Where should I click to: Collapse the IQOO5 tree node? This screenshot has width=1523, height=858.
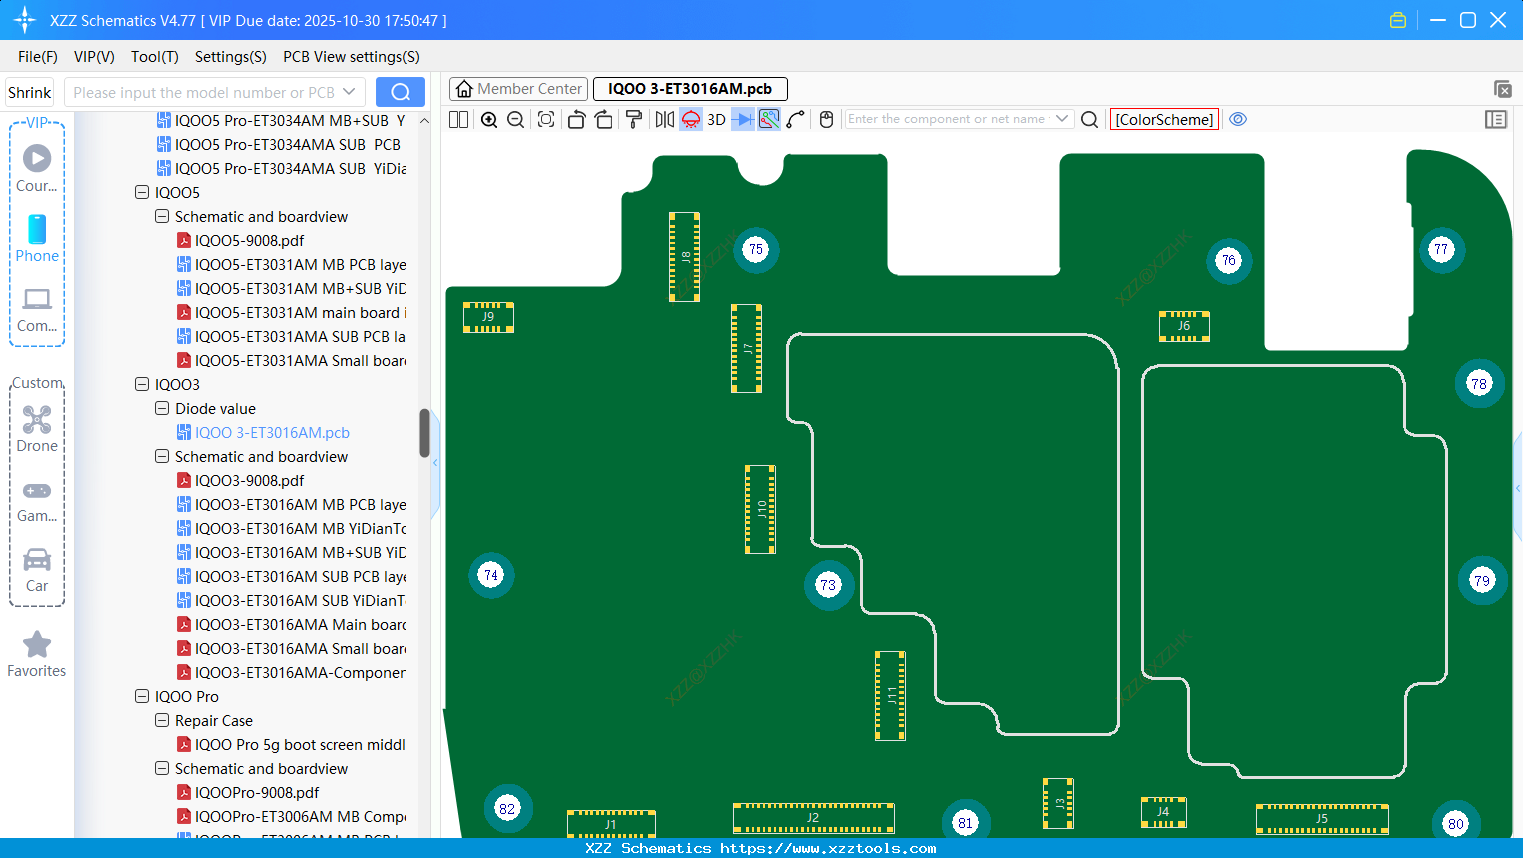coord(142,192)
